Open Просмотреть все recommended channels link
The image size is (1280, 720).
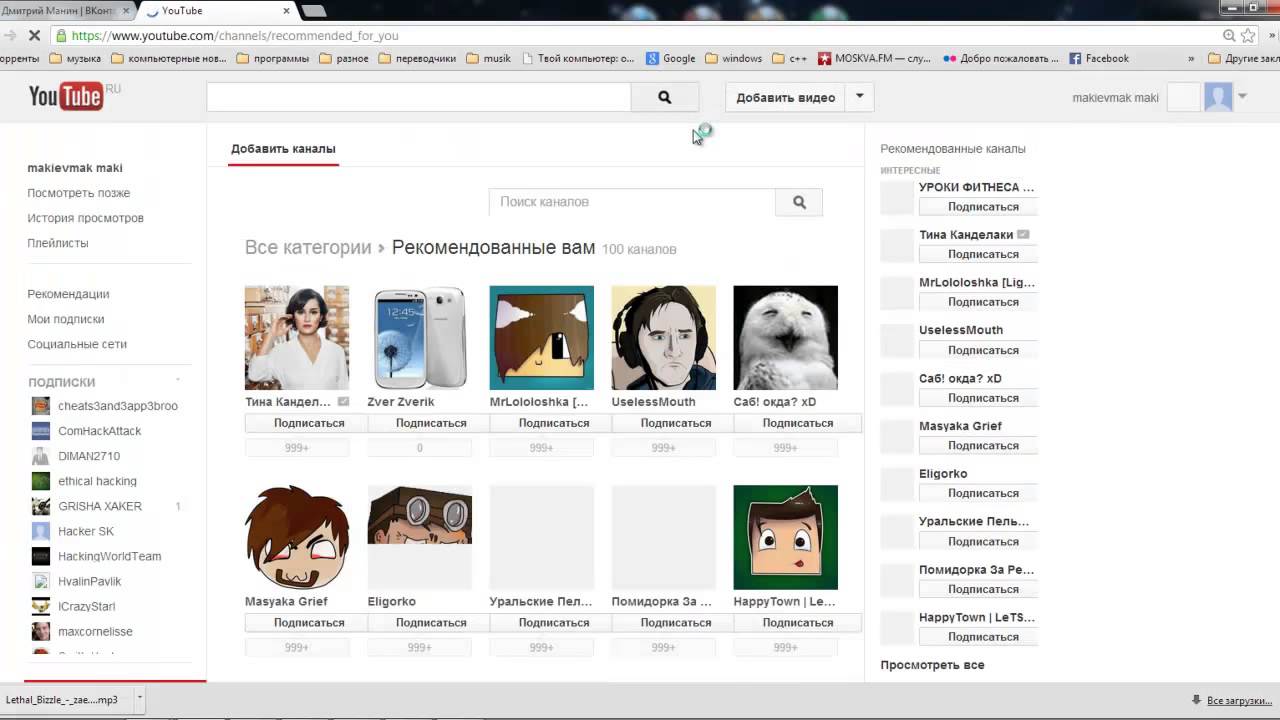tap(932, 665)
